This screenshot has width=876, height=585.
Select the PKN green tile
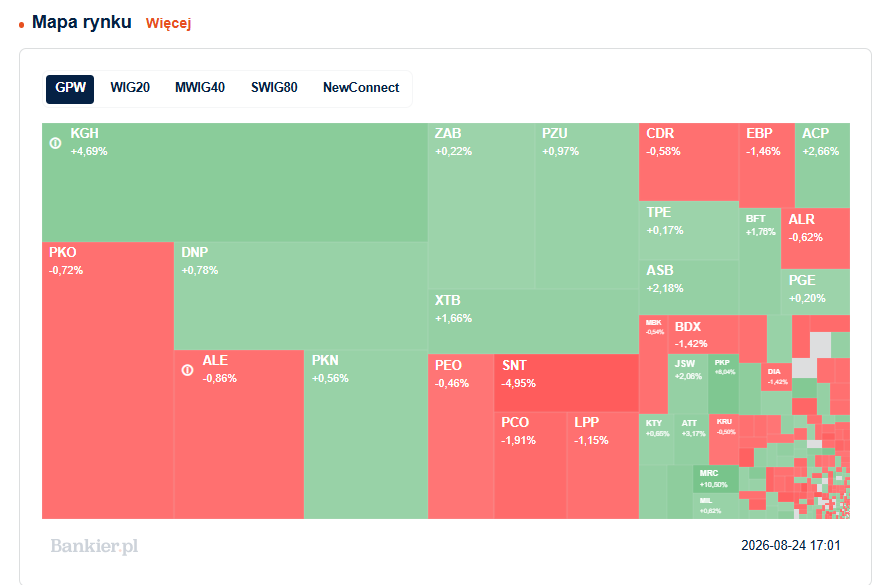click(366, 434)
